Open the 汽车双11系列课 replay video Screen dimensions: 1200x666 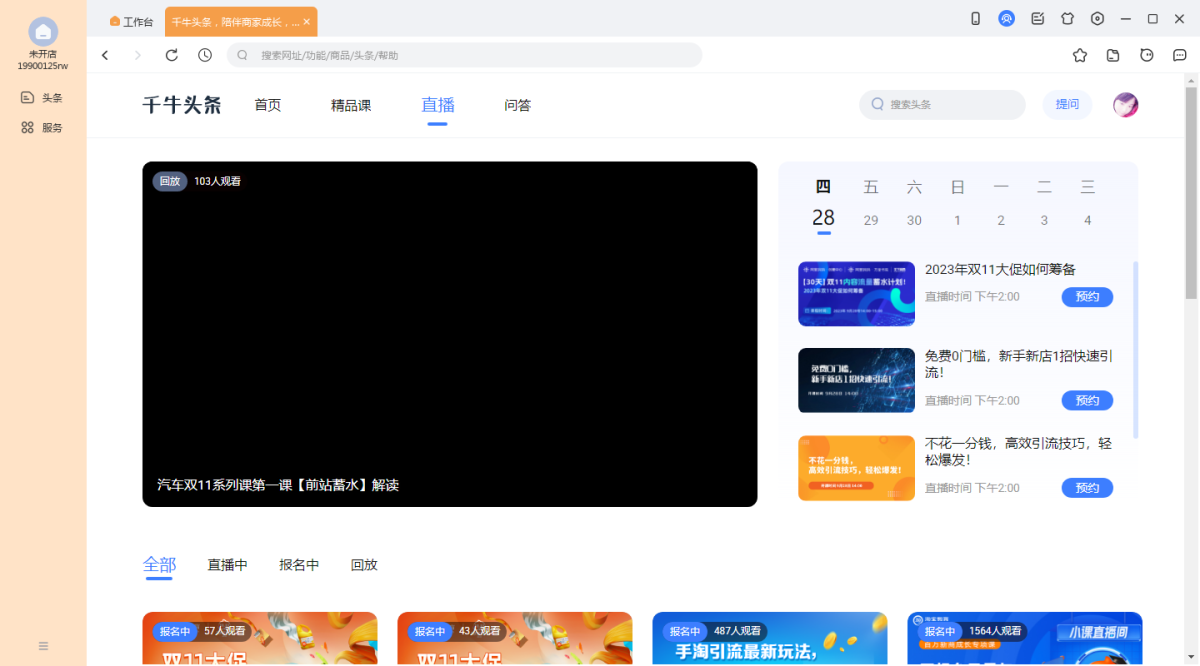coord(450,334)
